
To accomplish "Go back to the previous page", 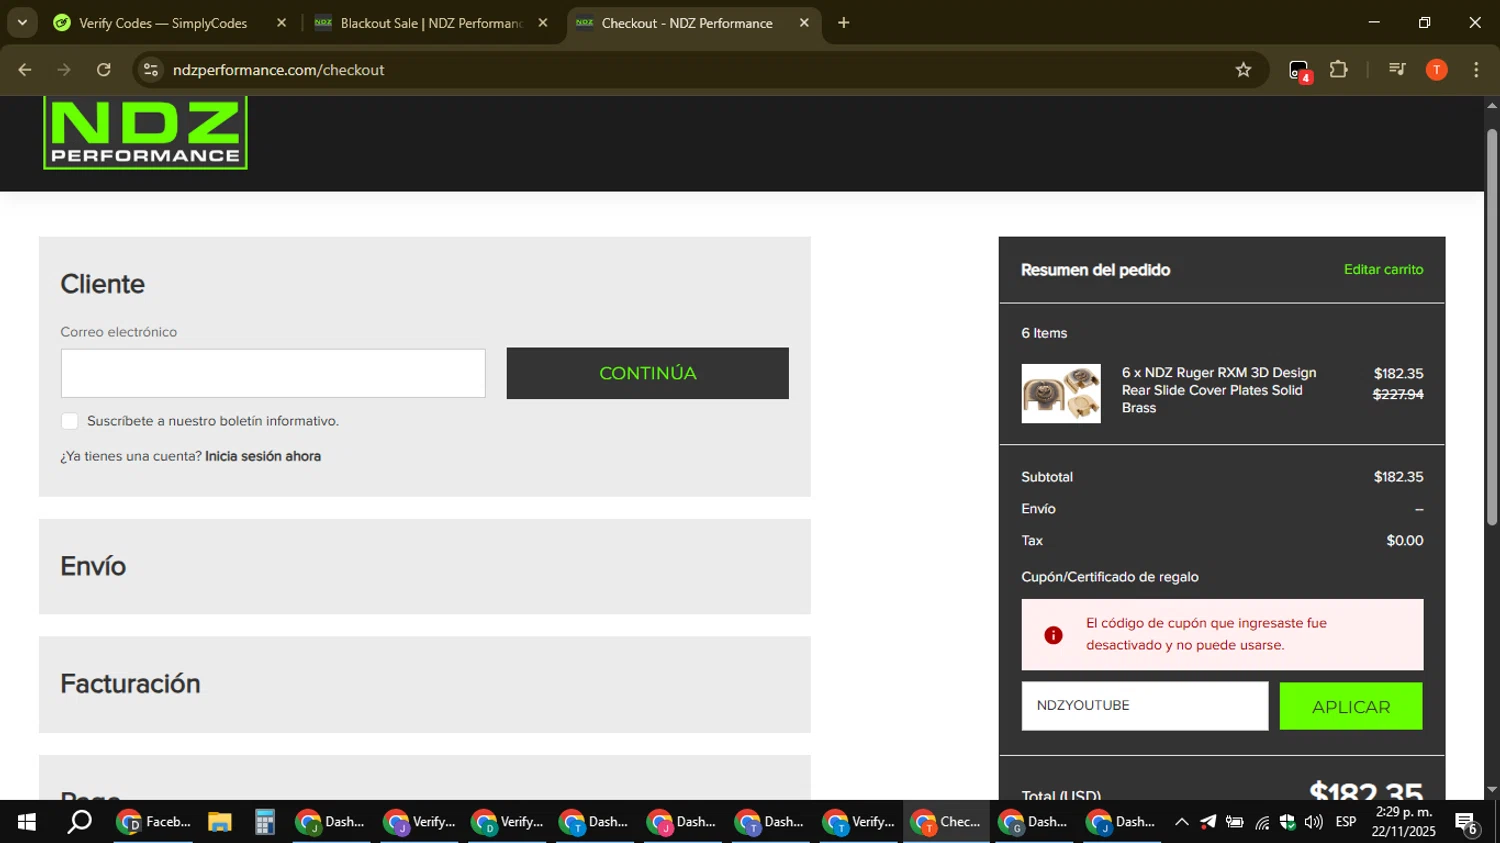I will click(x=25, y=70).
